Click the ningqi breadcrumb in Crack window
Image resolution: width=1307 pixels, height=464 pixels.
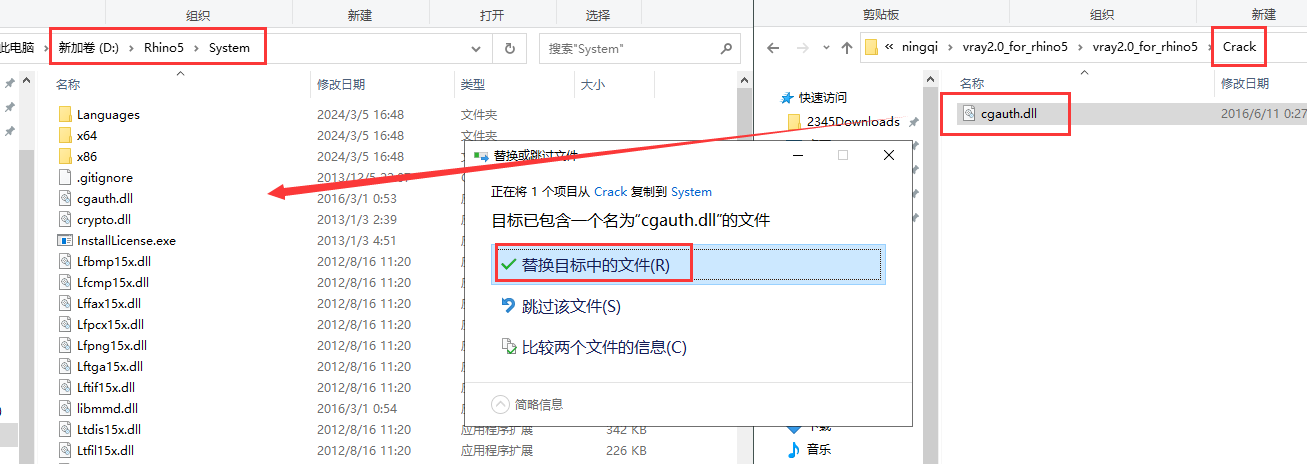921,48
